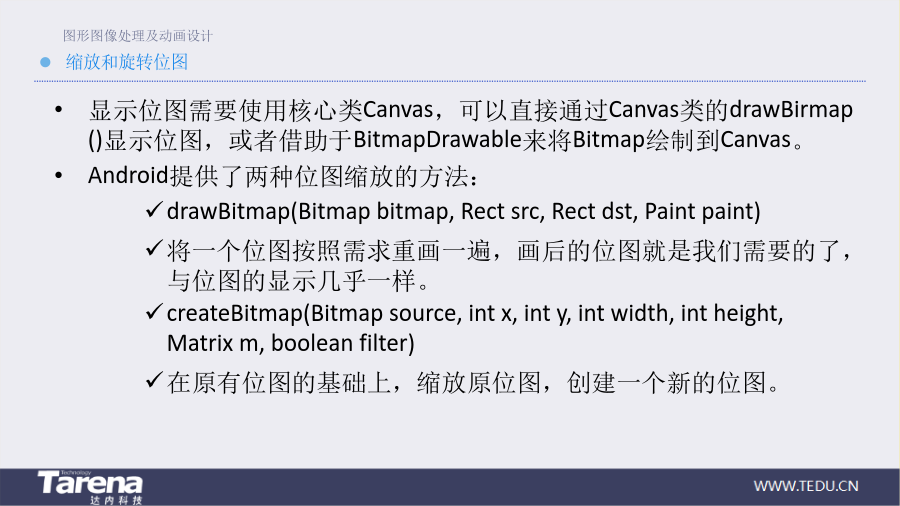Click the dotted divider line under heading
This screenshot has height=506, width=900.
[449, 81]
